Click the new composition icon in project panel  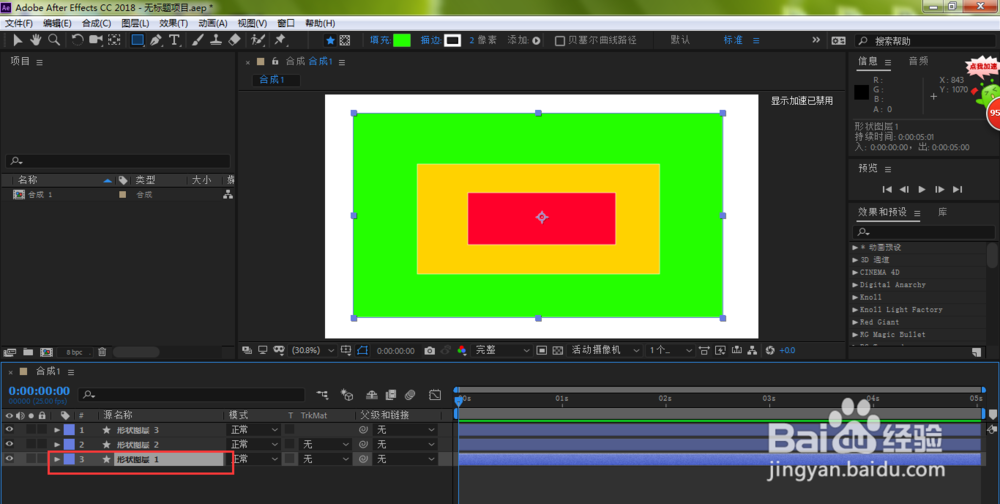click(x=46, y=352)
